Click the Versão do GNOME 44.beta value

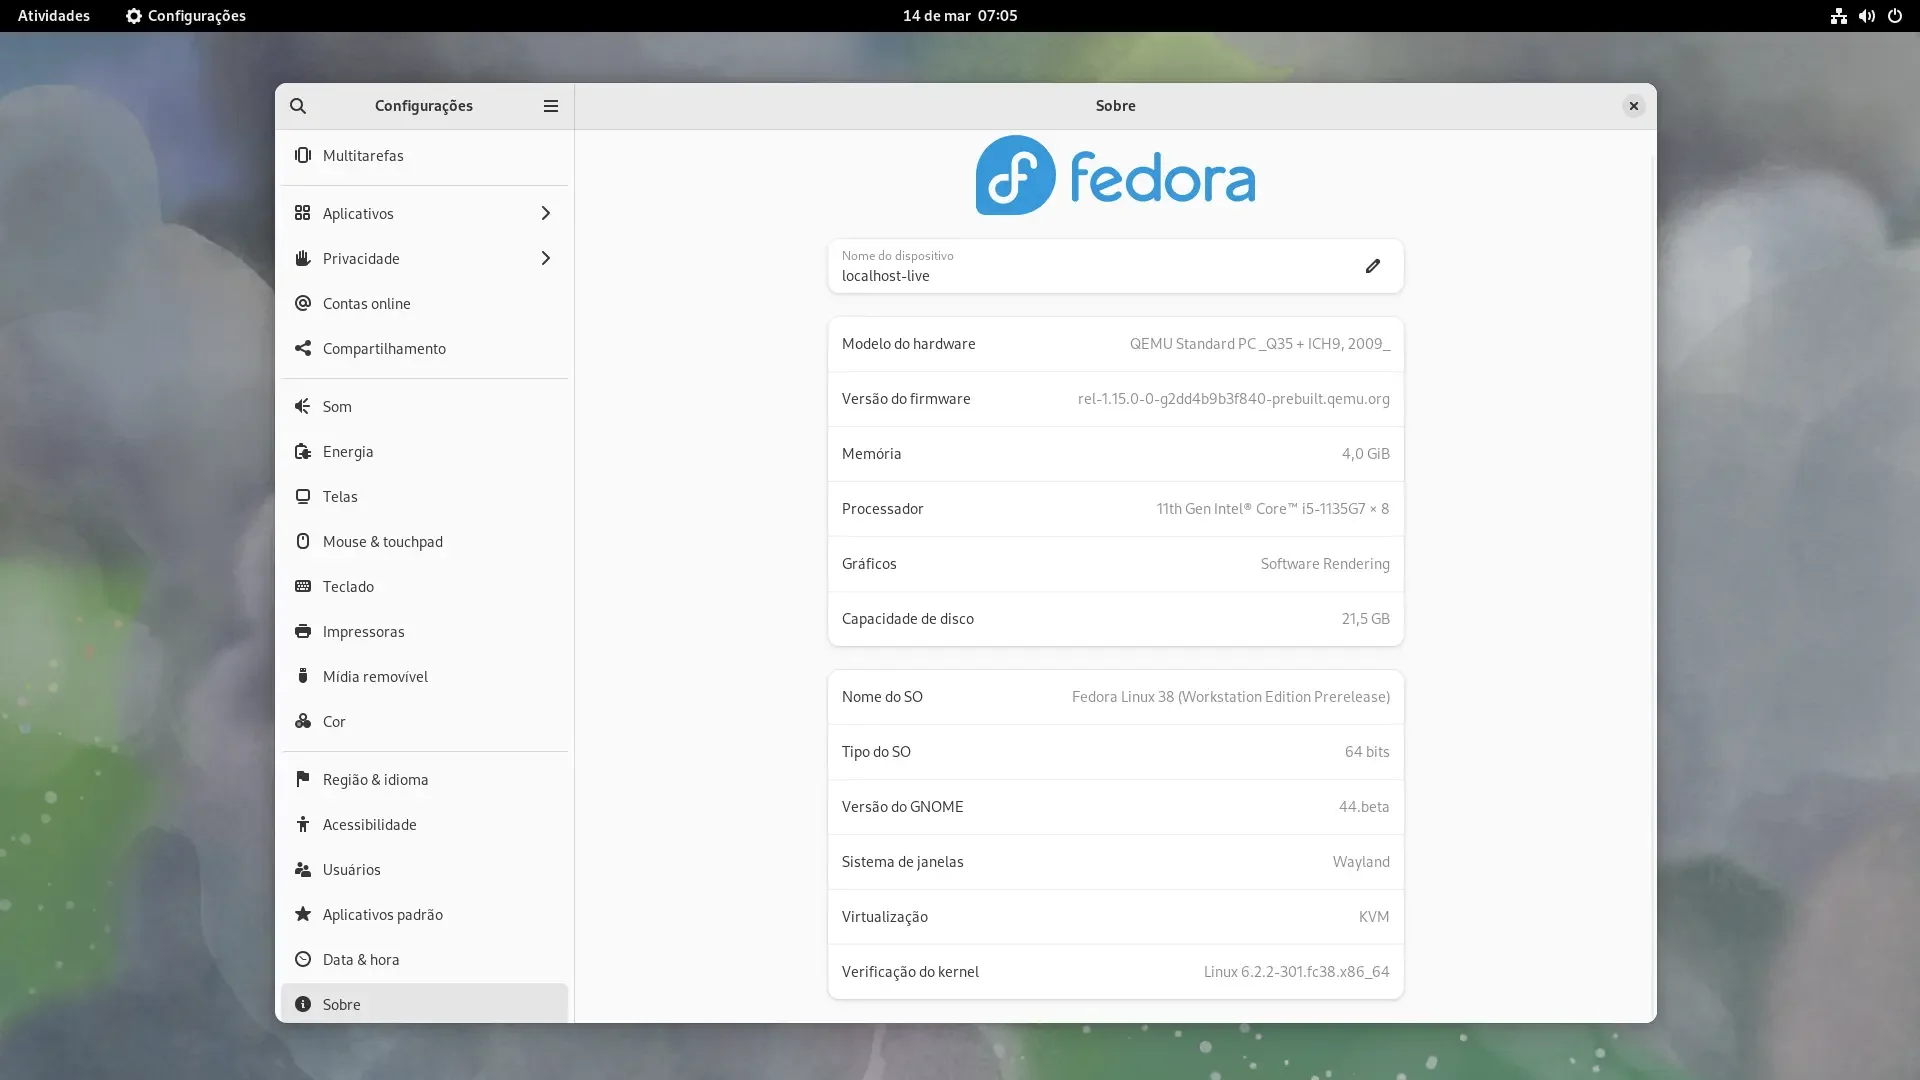tap(1364, 807)
